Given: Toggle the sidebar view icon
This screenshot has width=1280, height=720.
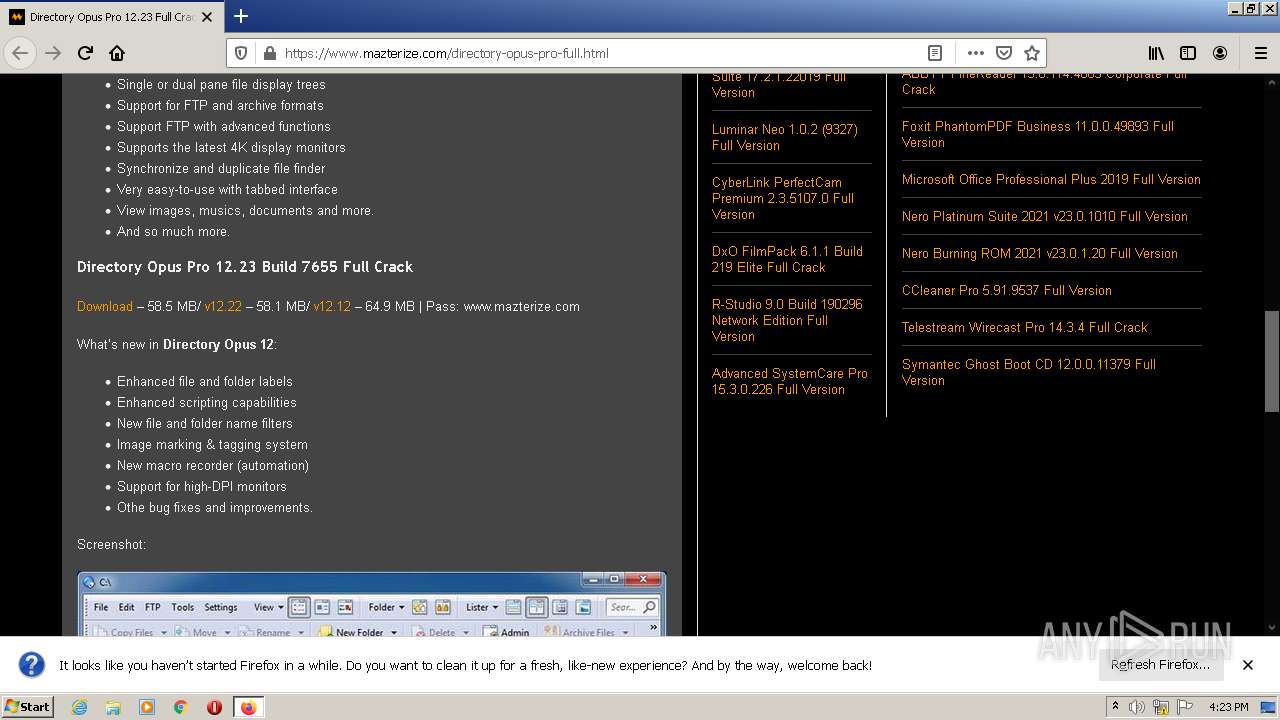Looking at the screenshot, I should pyautogui.click(x=1188, y=53).
